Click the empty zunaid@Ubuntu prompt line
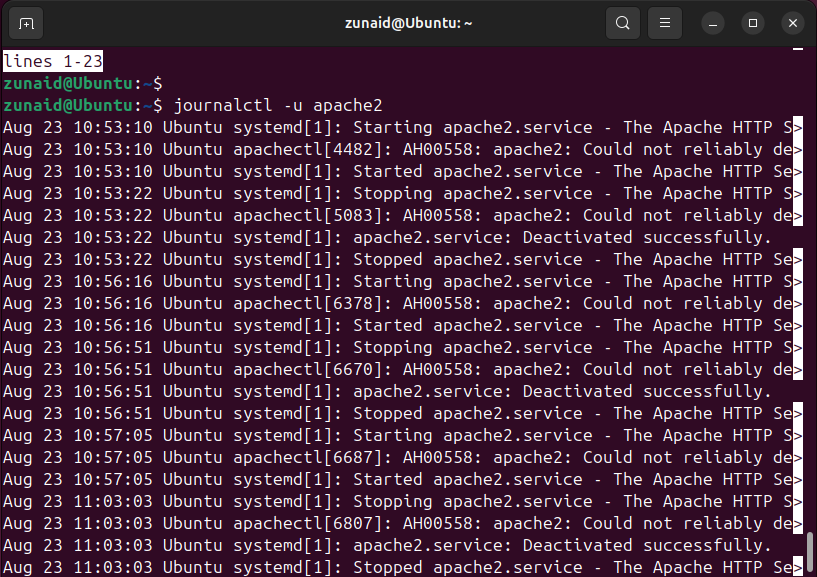 pos(83,83)
